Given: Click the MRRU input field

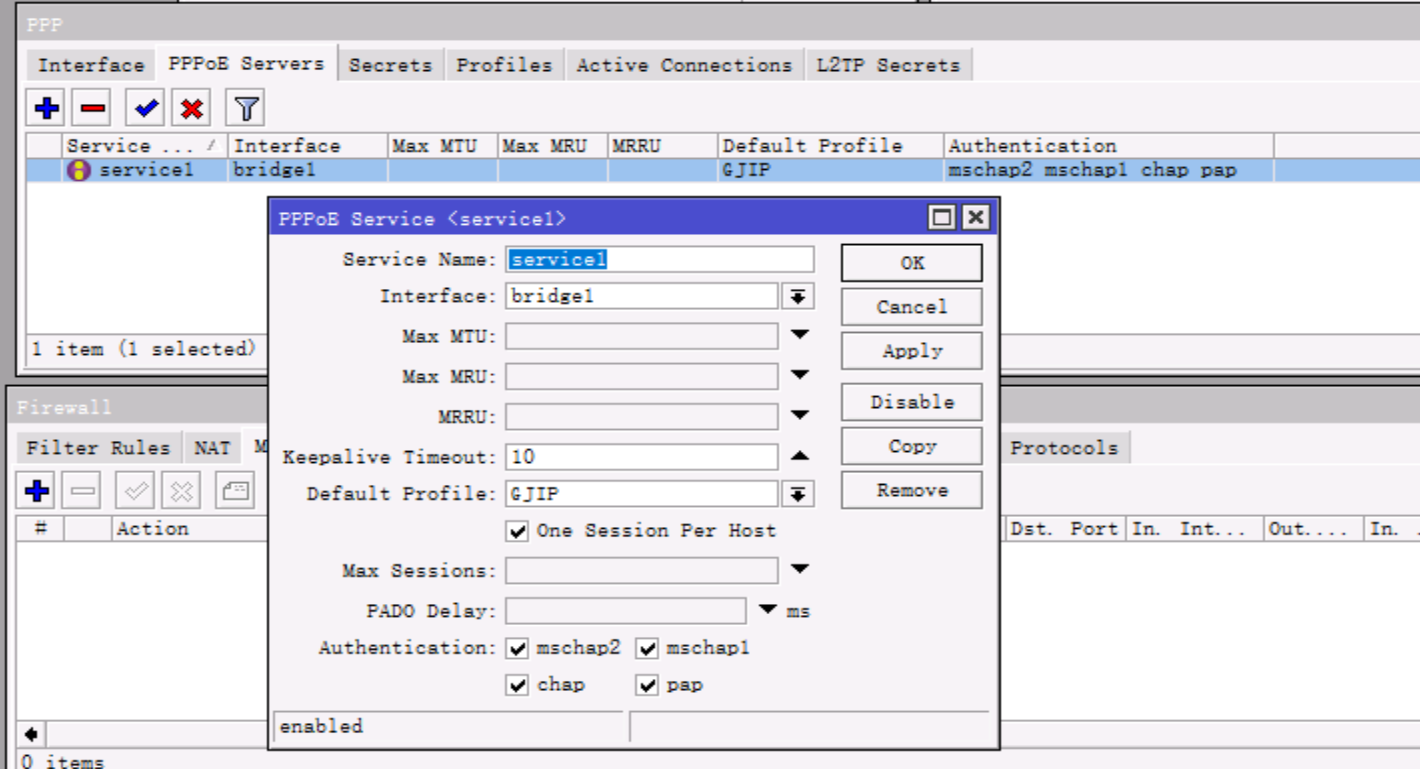Looking at the screenshot, I should 641,417.
